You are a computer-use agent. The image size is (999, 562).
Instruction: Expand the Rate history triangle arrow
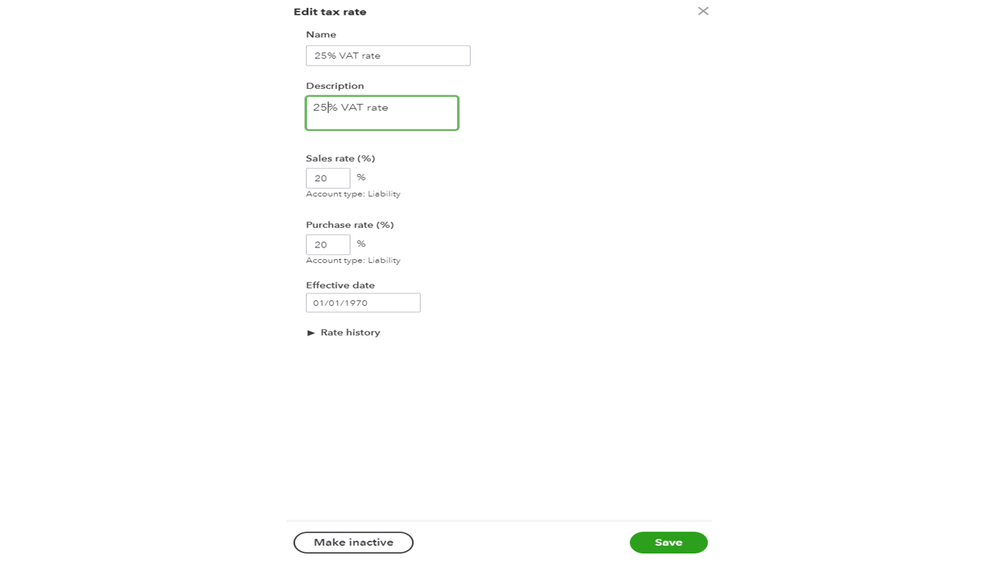click(x=311, y=333)
